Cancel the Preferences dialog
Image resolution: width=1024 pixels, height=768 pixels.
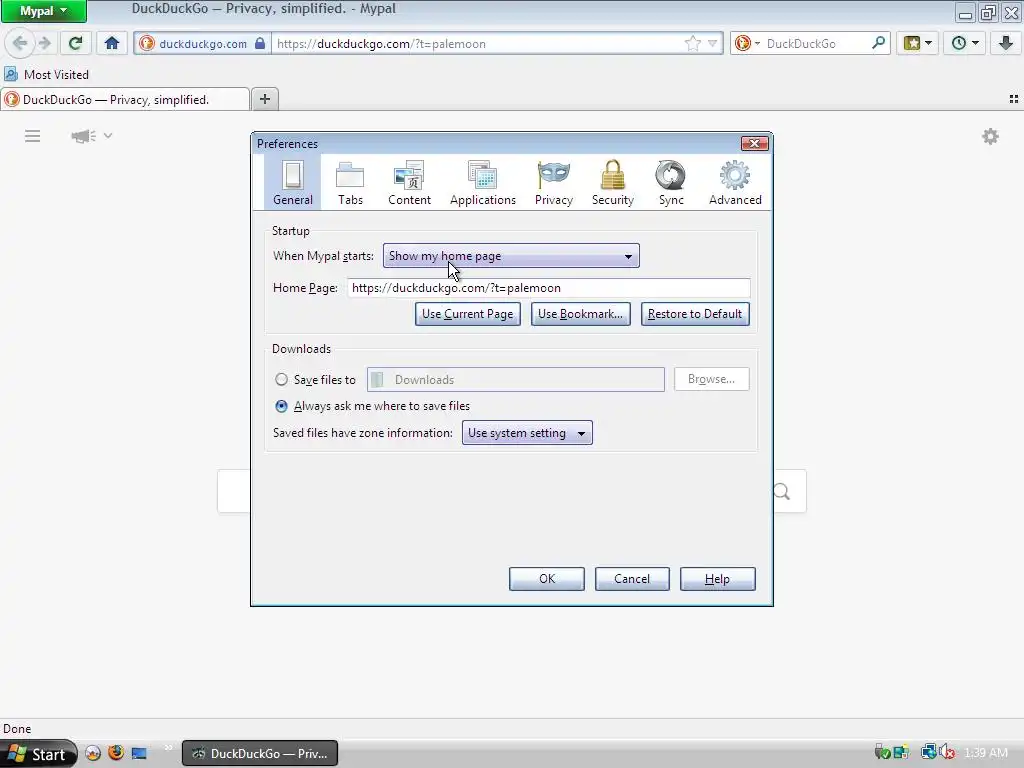click(632, 579)
